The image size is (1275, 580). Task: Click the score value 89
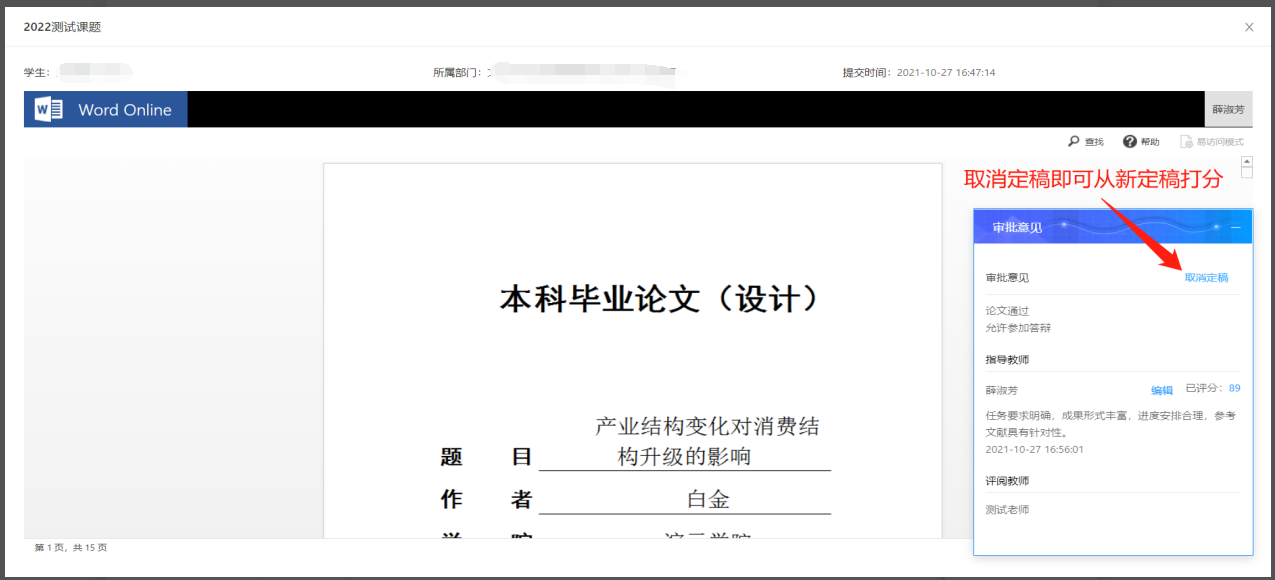point(1234,389)
